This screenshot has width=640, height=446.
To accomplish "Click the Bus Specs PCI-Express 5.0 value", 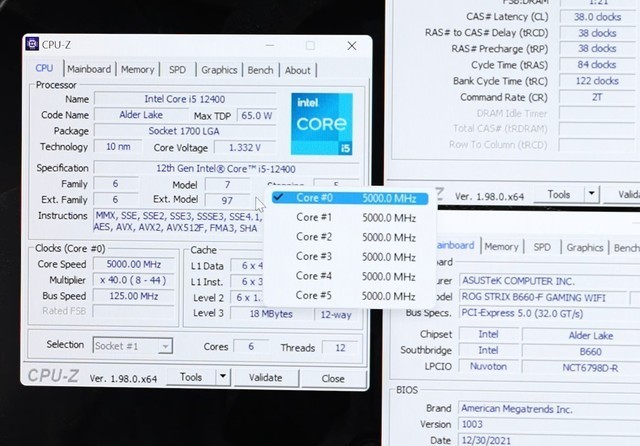I will 549,313.
